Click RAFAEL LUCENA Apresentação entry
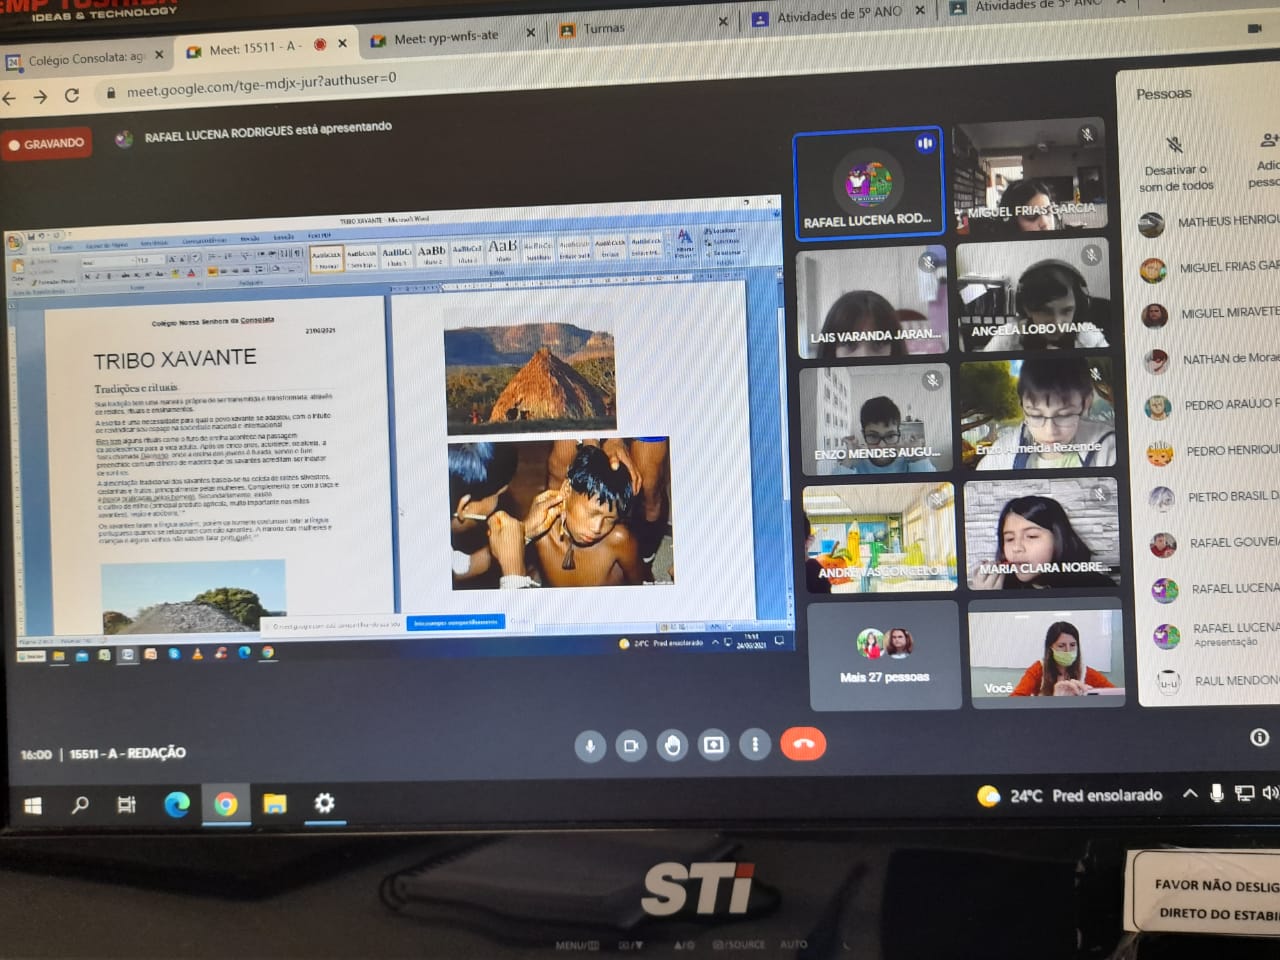The width and height of the screenshot is (1280, 960). click(x=1217, y=634)
